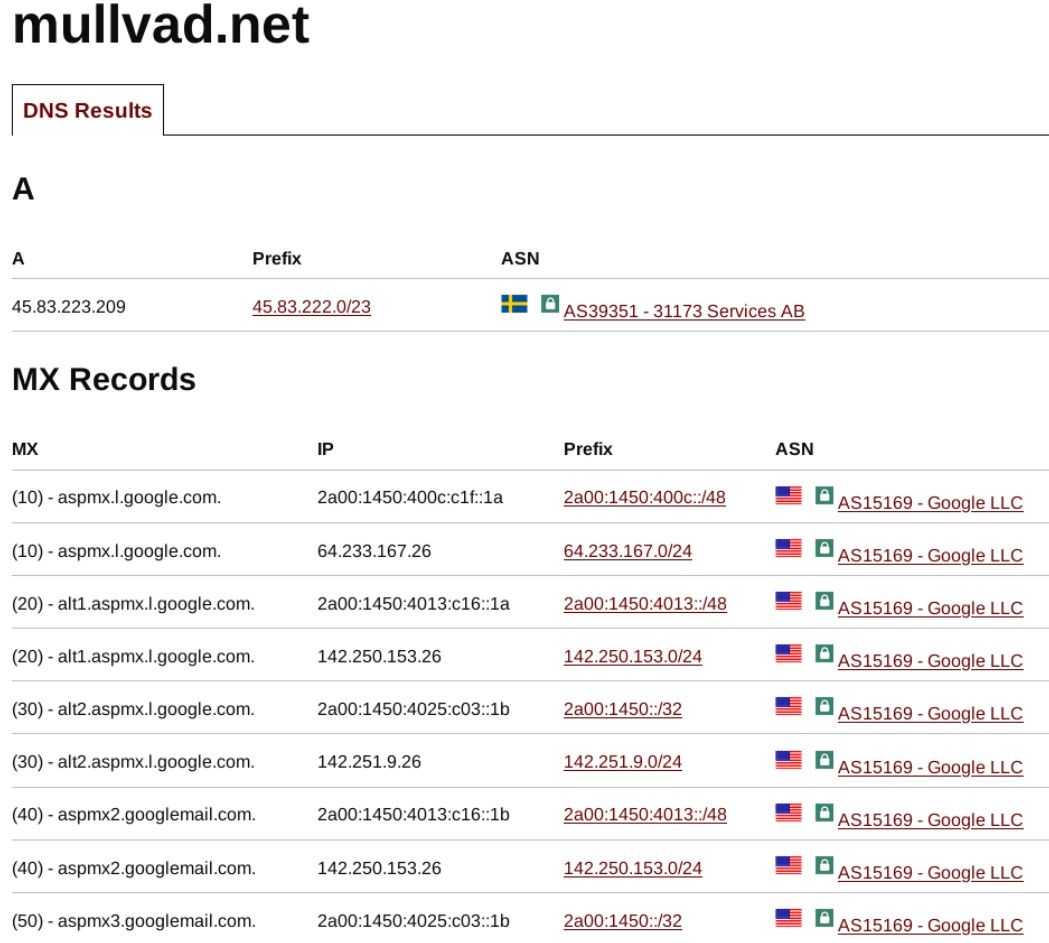Click US flag in the 142.251.9.26 row
Image resolution: width=1049 pixels, height=943 pixels.
coord(788,760)
